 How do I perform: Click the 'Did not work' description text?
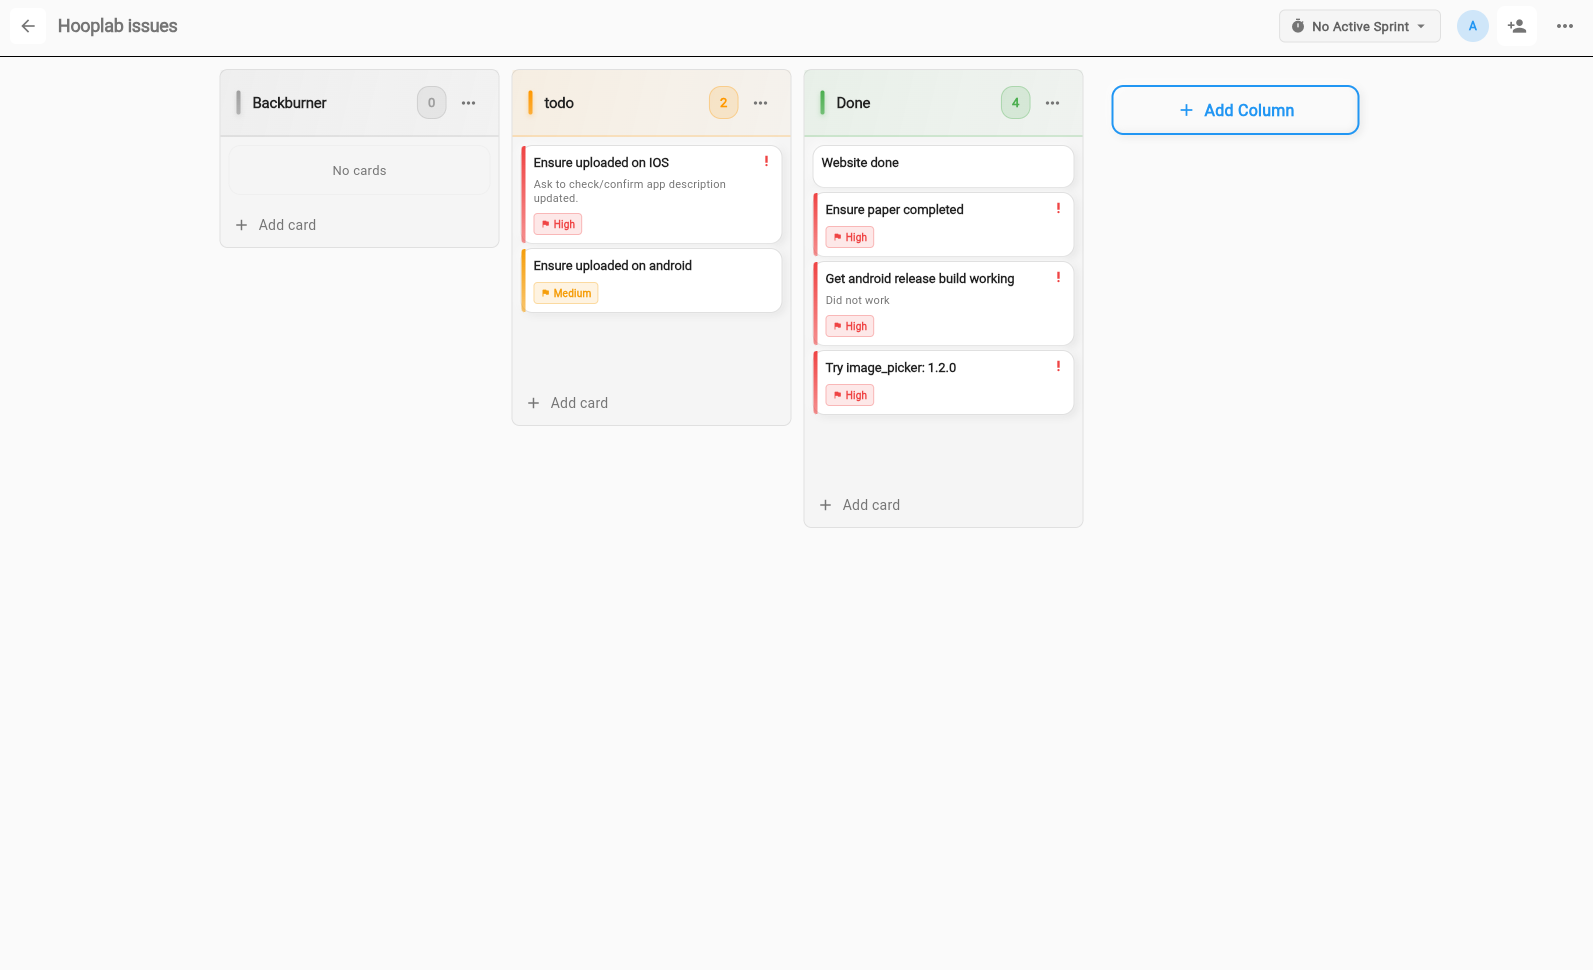[x=857, y=300]
